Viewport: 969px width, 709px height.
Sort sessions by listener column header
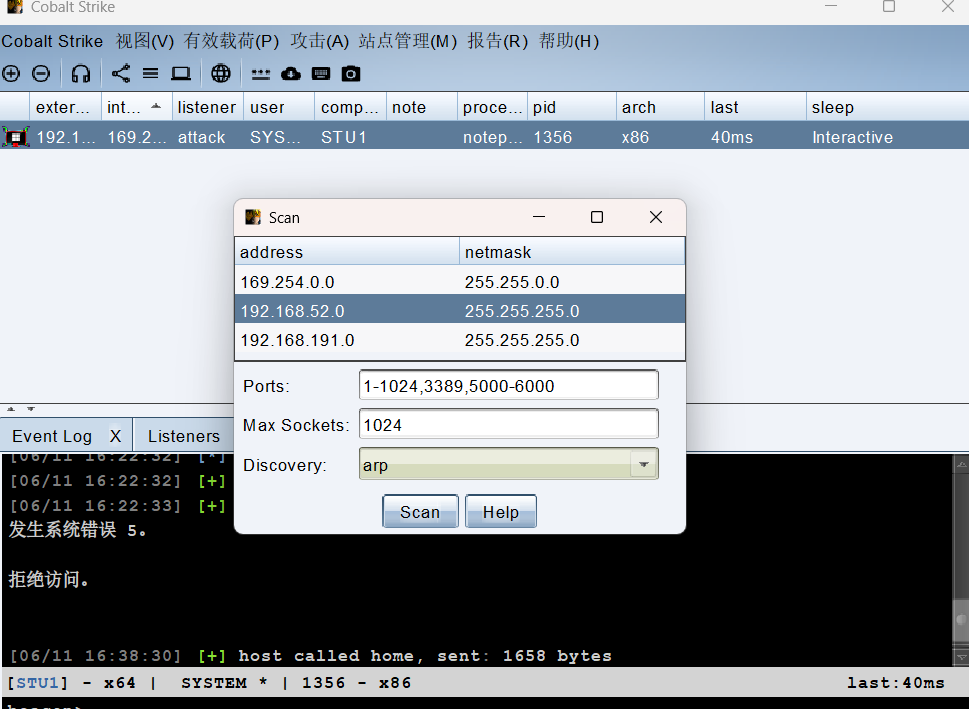[x=207, y=107]
